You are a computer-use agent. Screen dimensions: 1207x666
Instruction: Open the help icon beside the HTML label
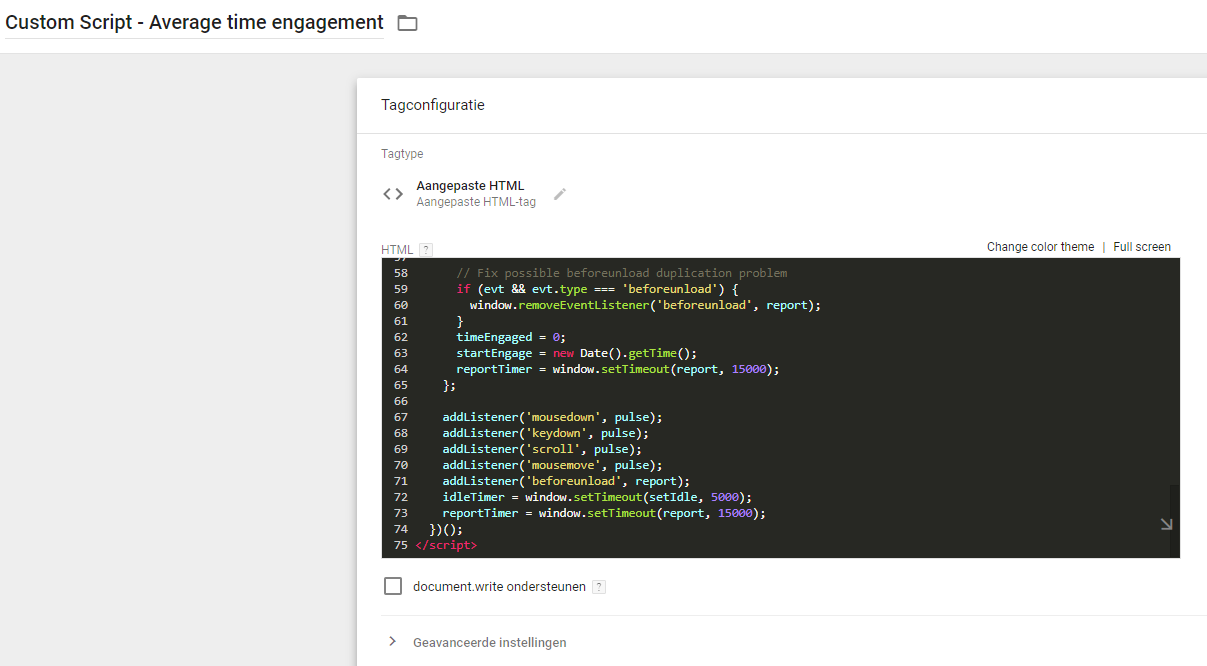tap(426, 250)
